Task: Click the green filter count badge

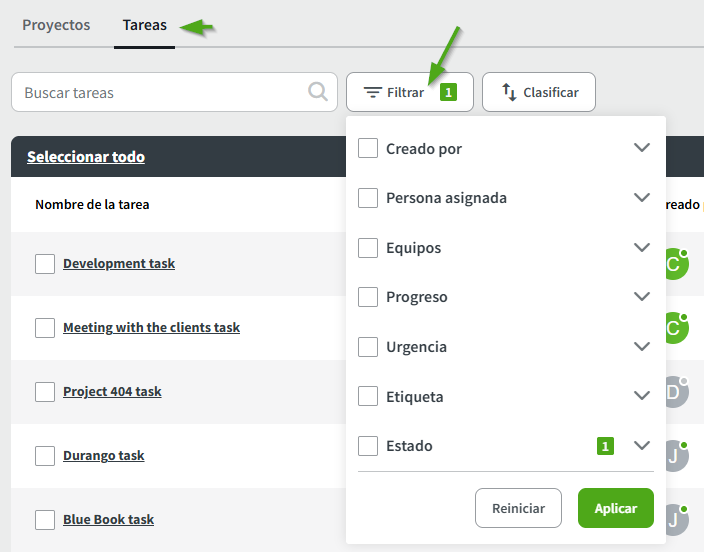Action: 448,92
